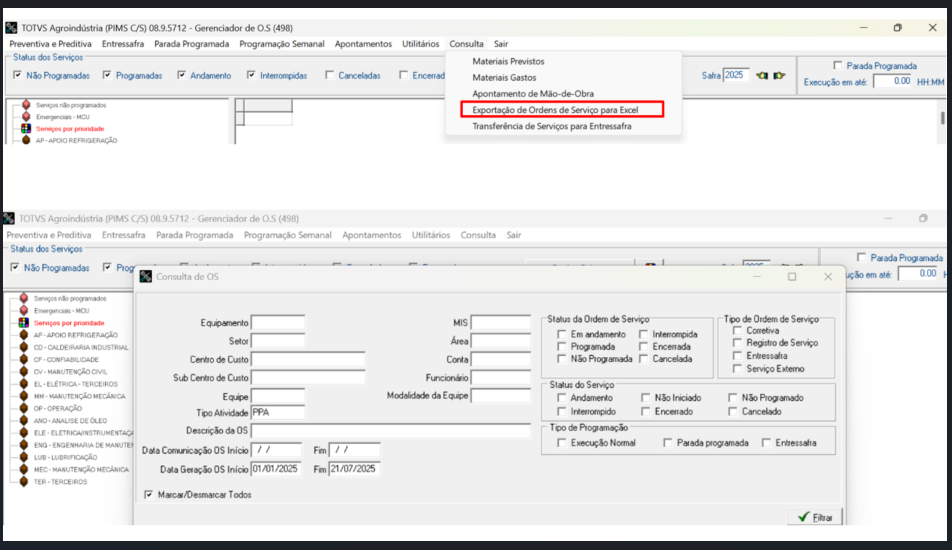Open Apontamentos menu in the window with the open Consulta menu
Screen dimensions: 952x550
coord(363,44)
